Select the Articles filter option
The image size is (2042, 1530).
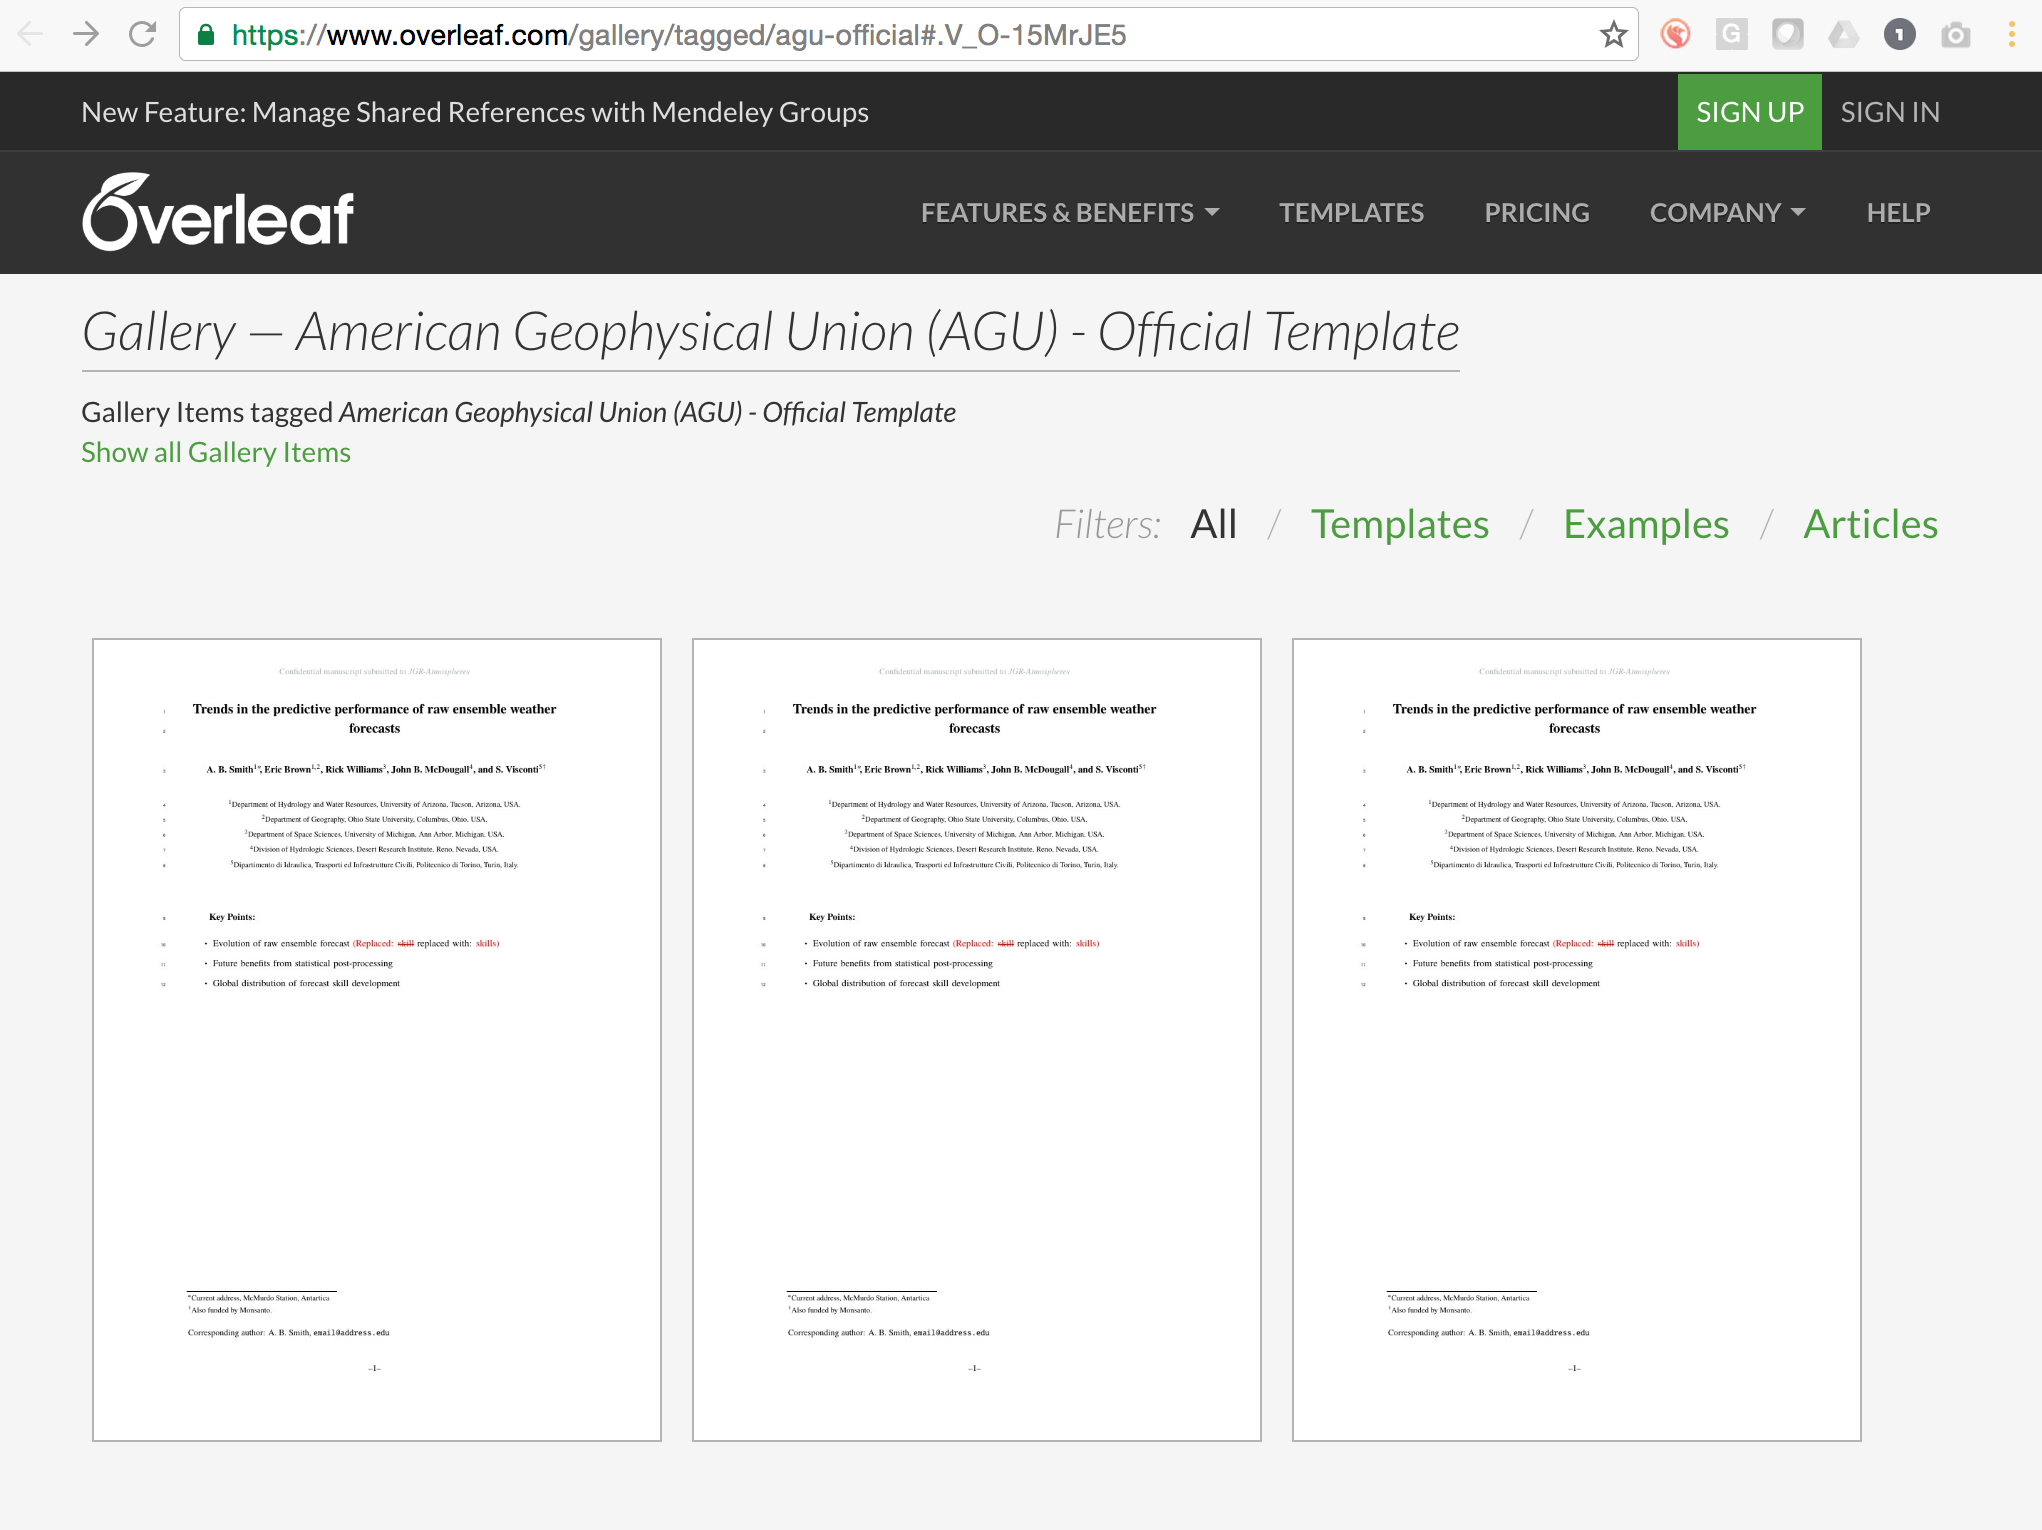pyautogui.click(x=1870, y=522)
